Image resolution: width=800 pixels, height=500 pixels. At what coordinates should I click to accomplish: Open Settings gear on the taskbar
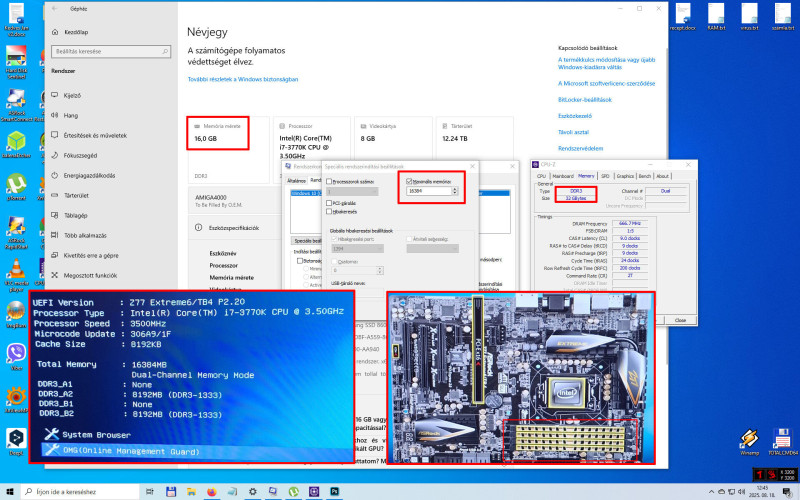coord(253,492)
